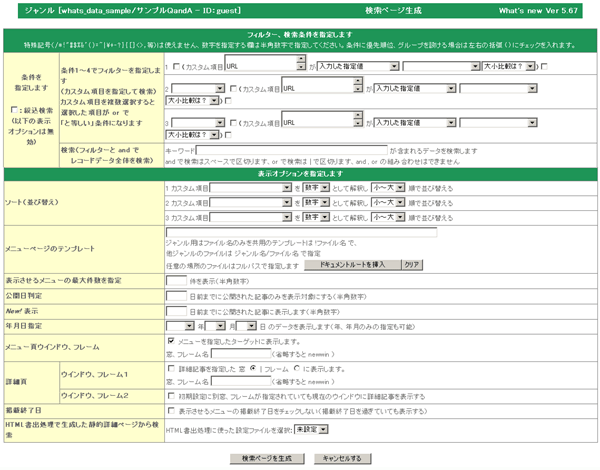The height and width of the screenshot is (470, 600).
Task: Click the 公開日判定 days input field
Action: (176, 296)
